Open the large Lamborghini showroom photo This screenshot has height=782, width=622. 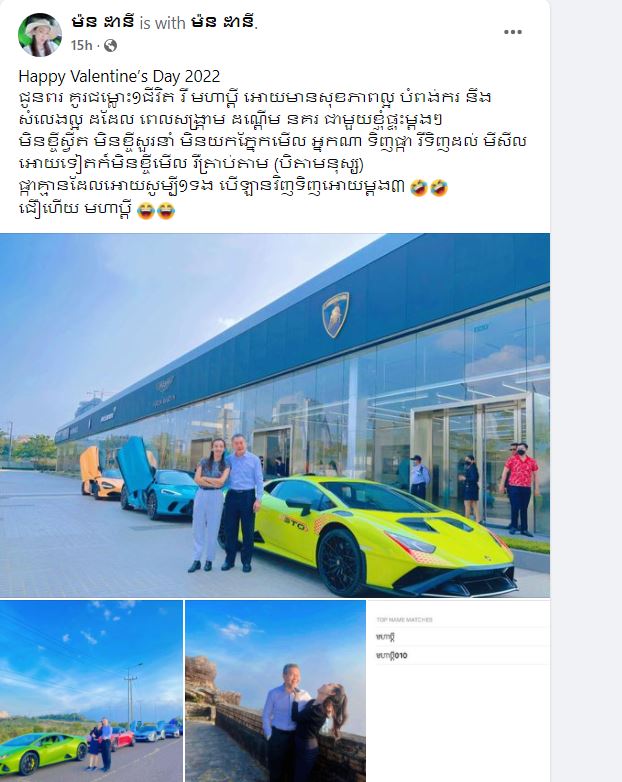(275, 415)
